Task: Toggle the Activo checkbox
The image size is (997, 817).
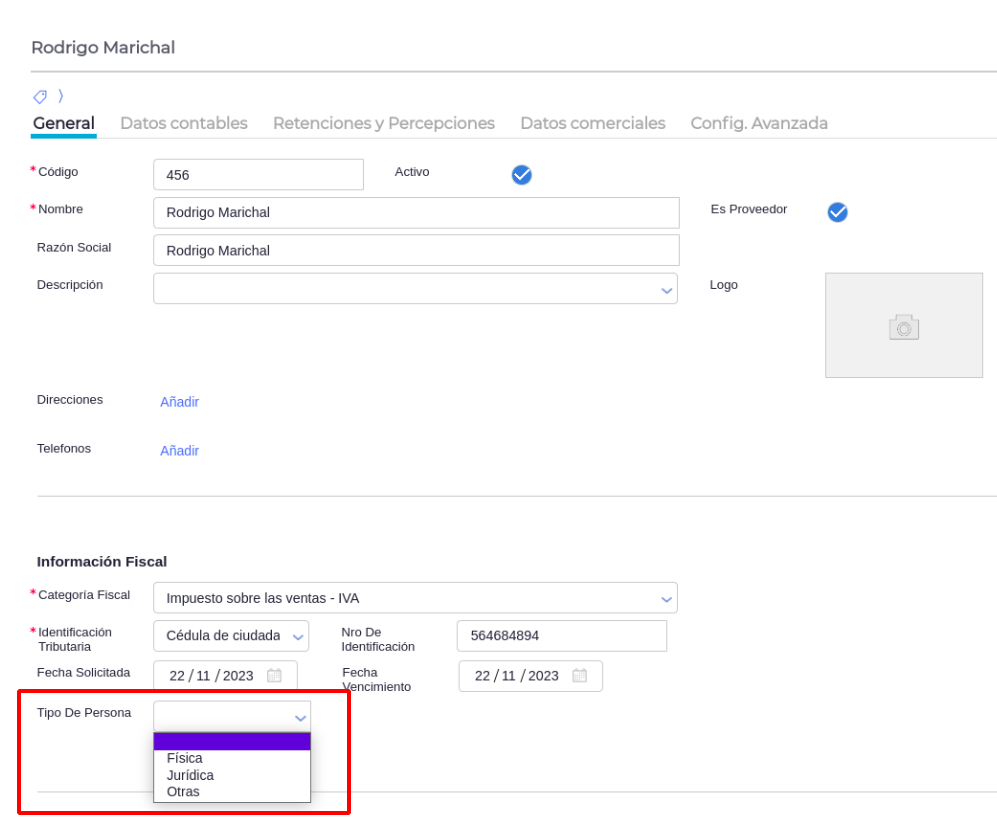Action: pyautogui.click(x=521, y=175)
